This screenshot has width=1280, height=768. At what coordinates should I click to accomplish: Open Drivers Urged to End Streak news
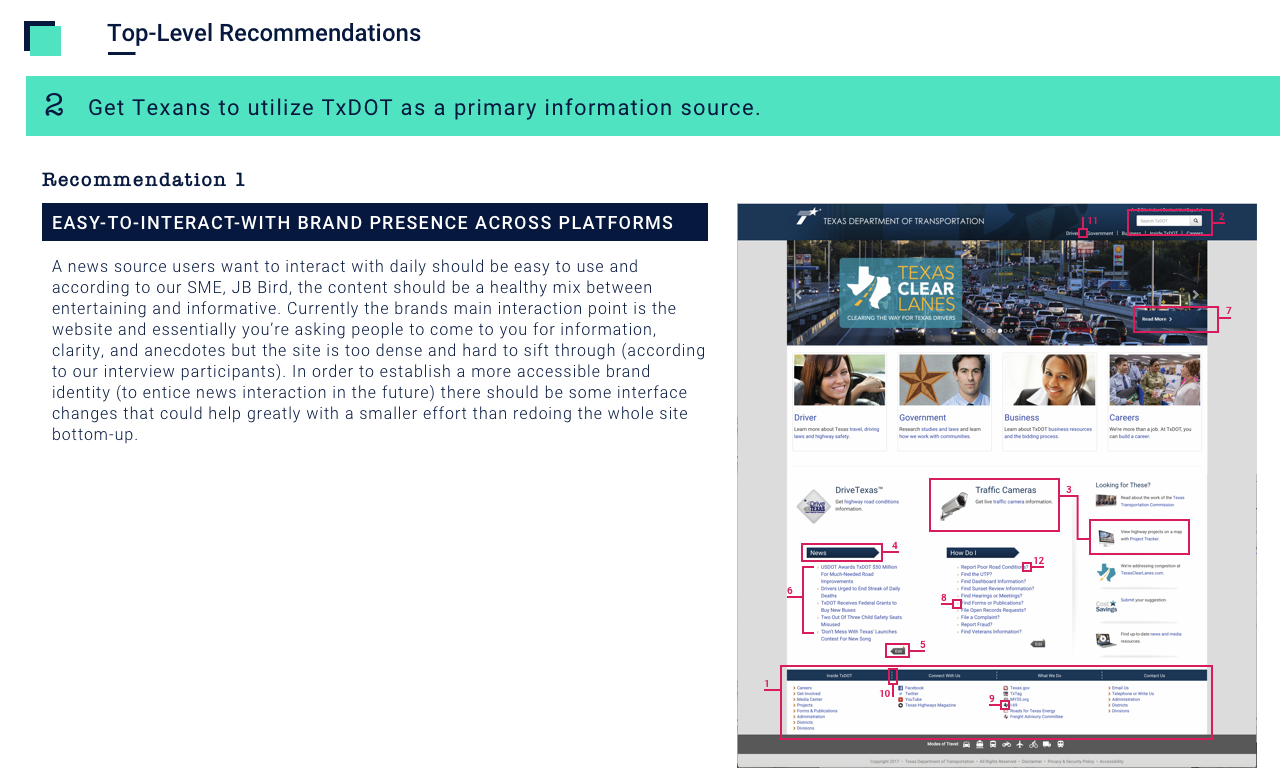(860, 592)
